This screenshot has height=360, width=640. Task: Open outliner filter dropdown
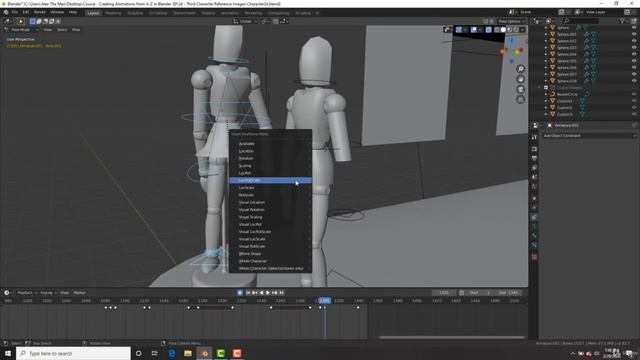pos(623,21)
